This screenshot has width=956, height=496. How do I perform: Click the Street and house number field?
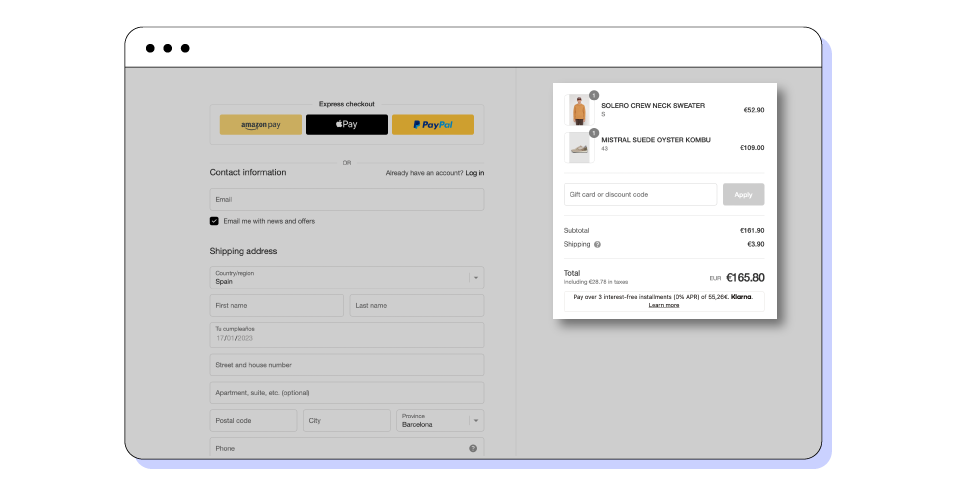346,365
